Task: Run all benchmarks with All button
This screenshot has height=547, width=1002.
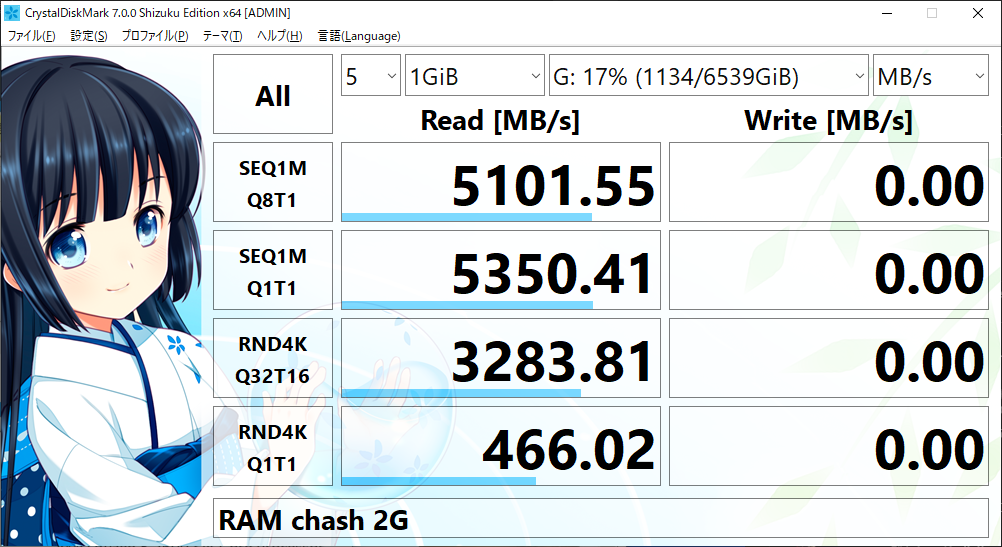Action: tap(273, 94)
